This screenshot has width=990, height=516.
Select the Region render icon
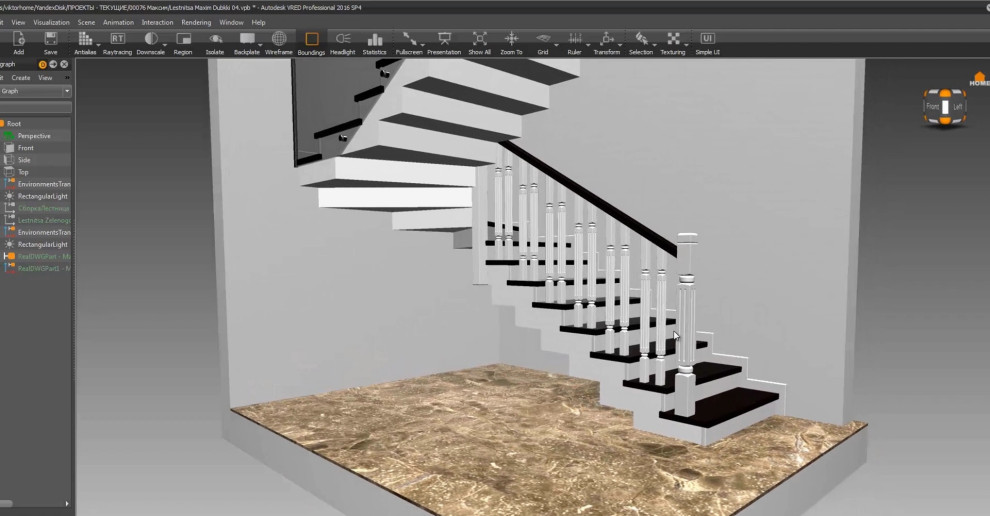tap(183, 40)
